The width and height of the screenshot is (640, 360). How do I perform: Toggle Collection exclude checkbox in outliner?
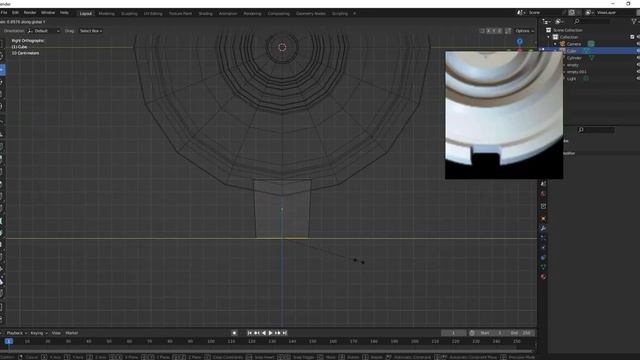pyautogui.click(x=632, y=37)
